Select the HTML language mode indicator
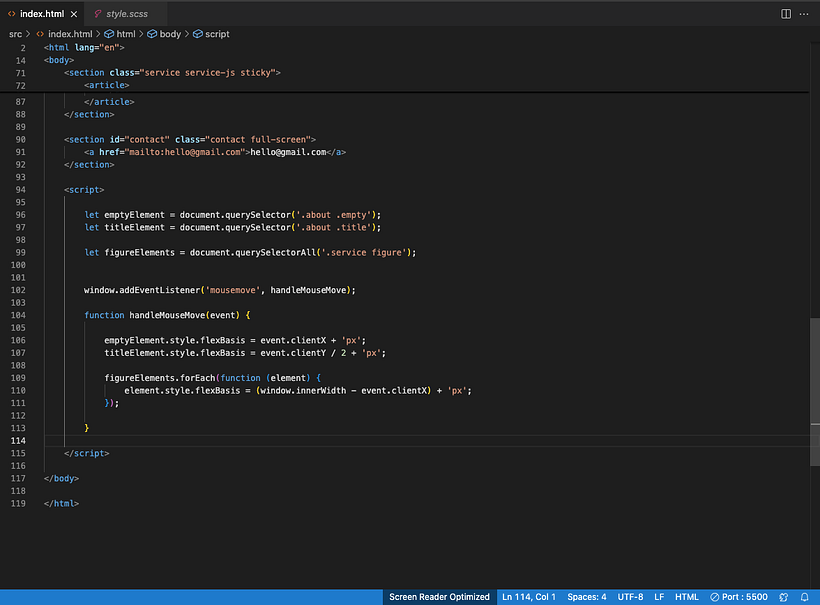Screen dimensions: 820x605 tap(686, 597)
